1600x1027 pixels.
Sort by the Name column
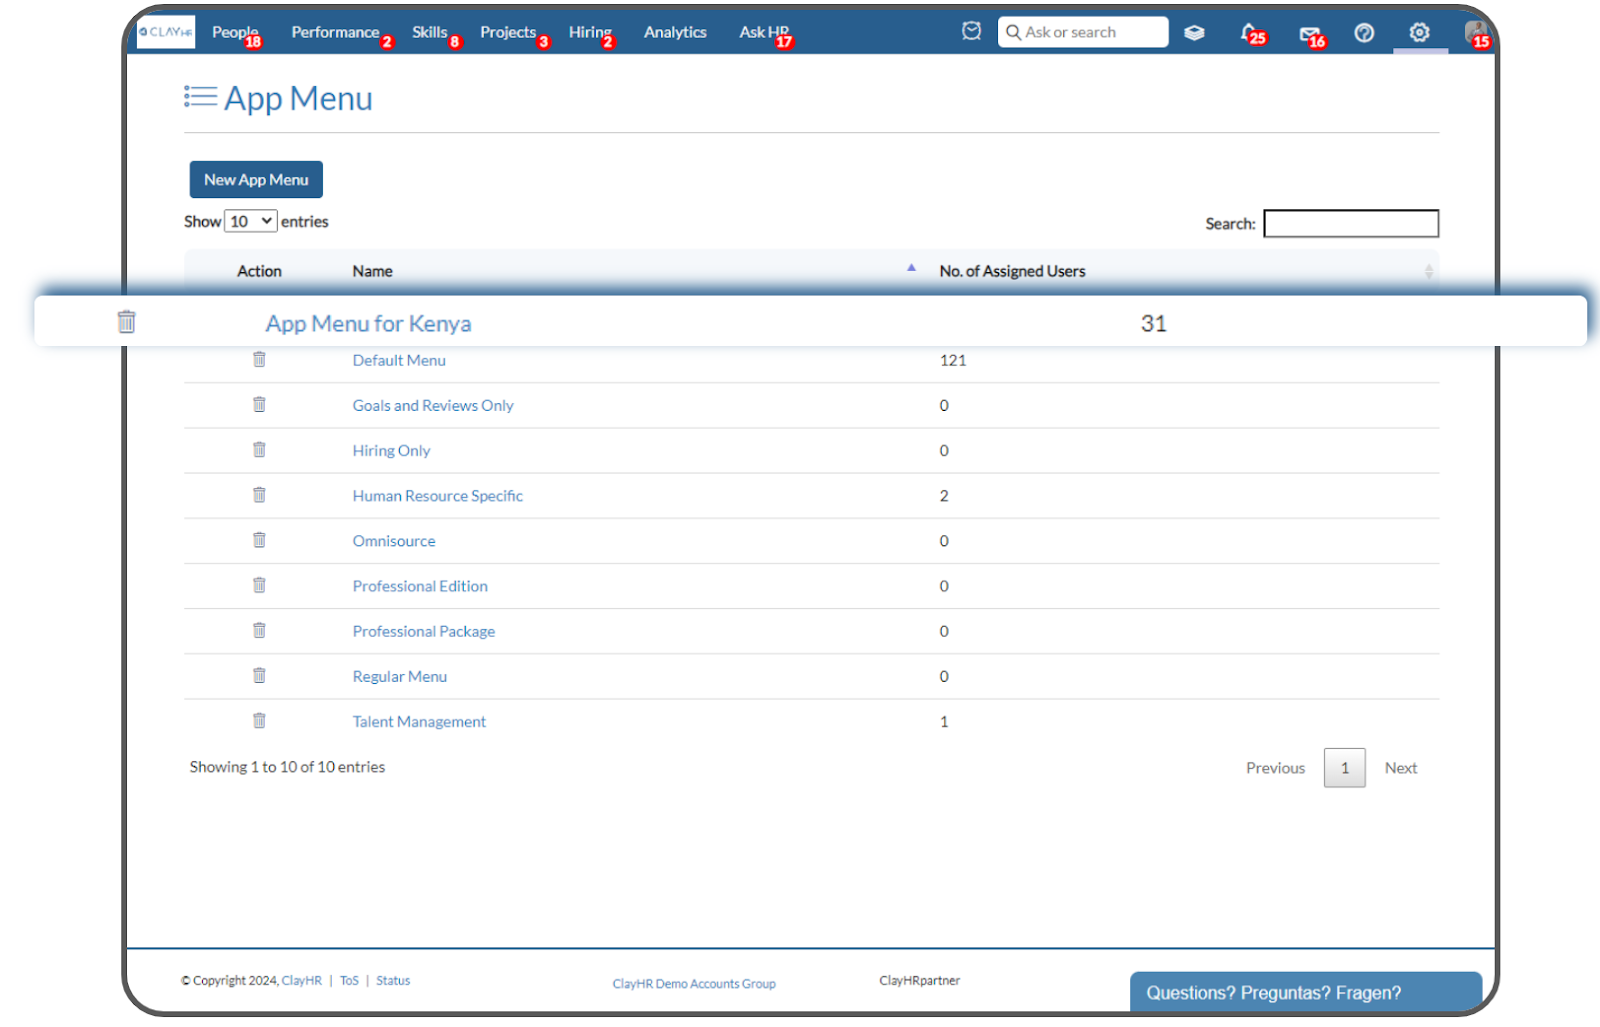click(x=372, y=271)
